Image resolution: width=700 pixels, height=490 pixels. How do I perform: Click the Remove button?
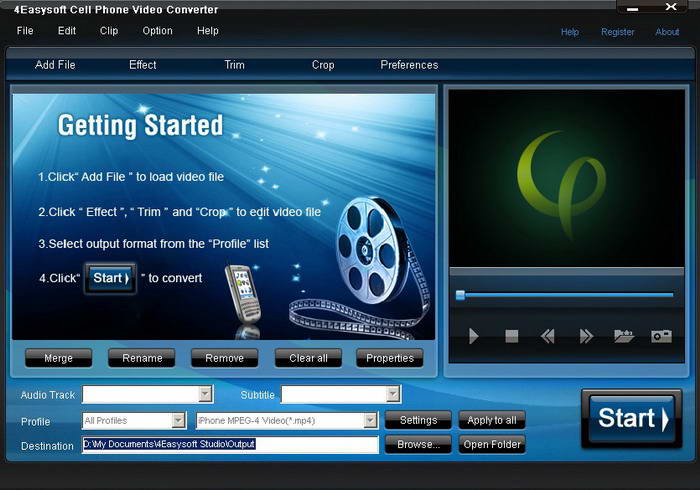[x=225, y=358]
